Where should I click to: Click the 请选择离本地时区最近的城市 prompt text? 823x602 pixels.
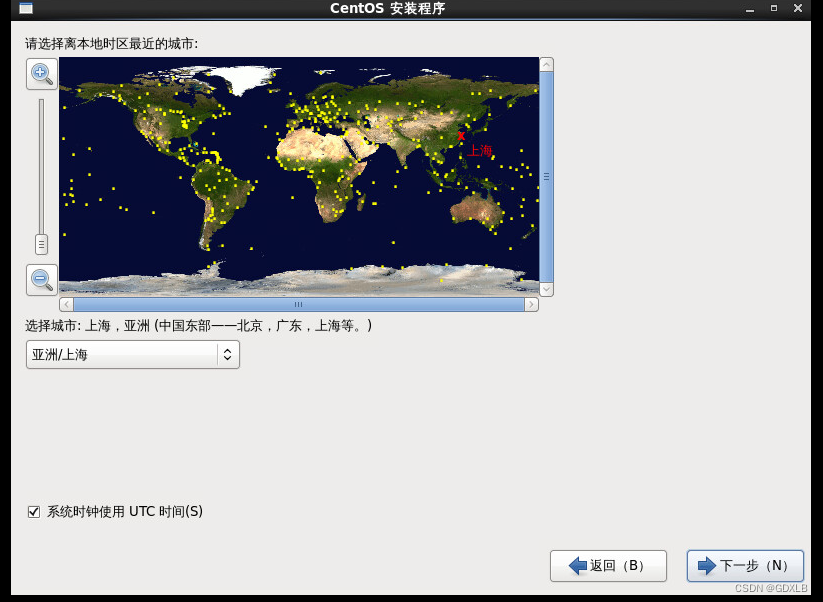coord(112,44)
